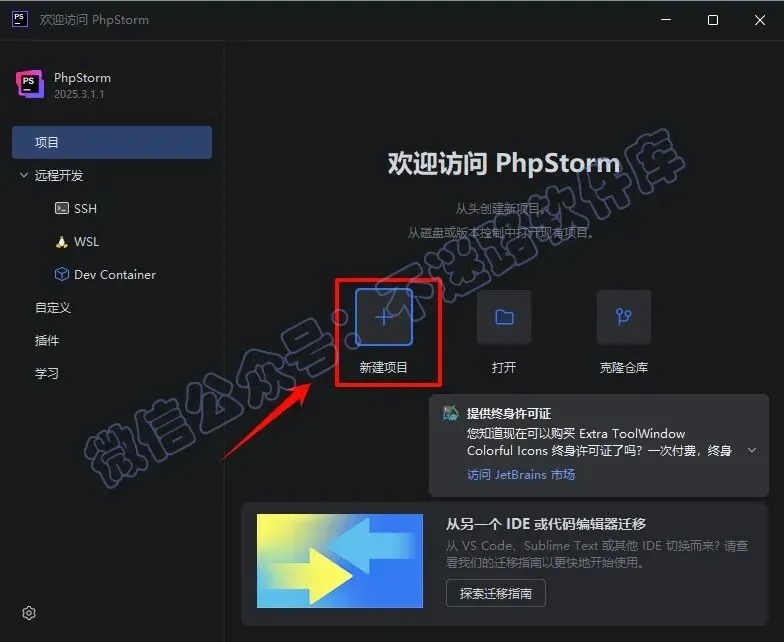Screen dimensions: 784x642
Task: Click the Clone Repository branch icon
Action: (x=624, y=317)
